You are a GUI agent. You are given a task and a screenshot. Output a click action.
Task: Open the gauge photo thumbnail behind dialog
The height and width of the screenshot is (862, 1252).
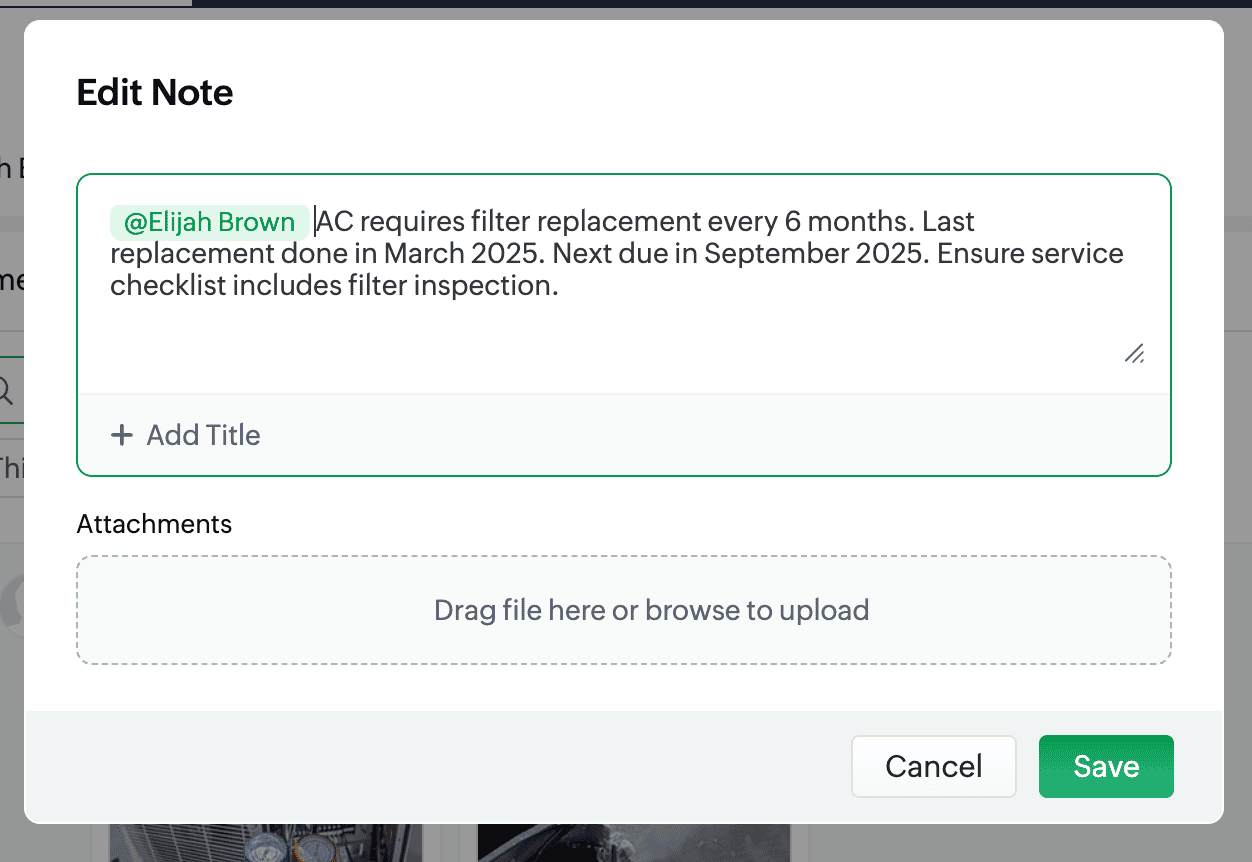tap(264, 842)
